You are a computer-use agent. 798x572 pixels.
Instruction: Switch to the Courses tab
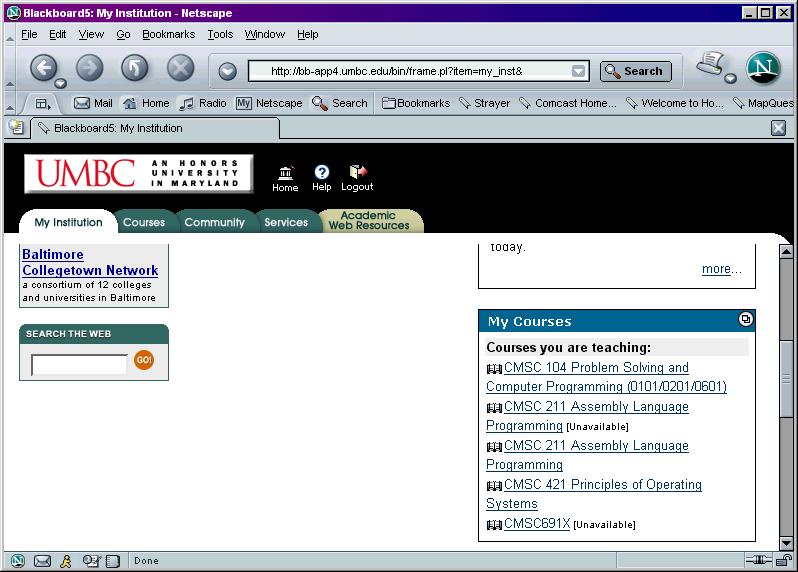click(144, 222)
